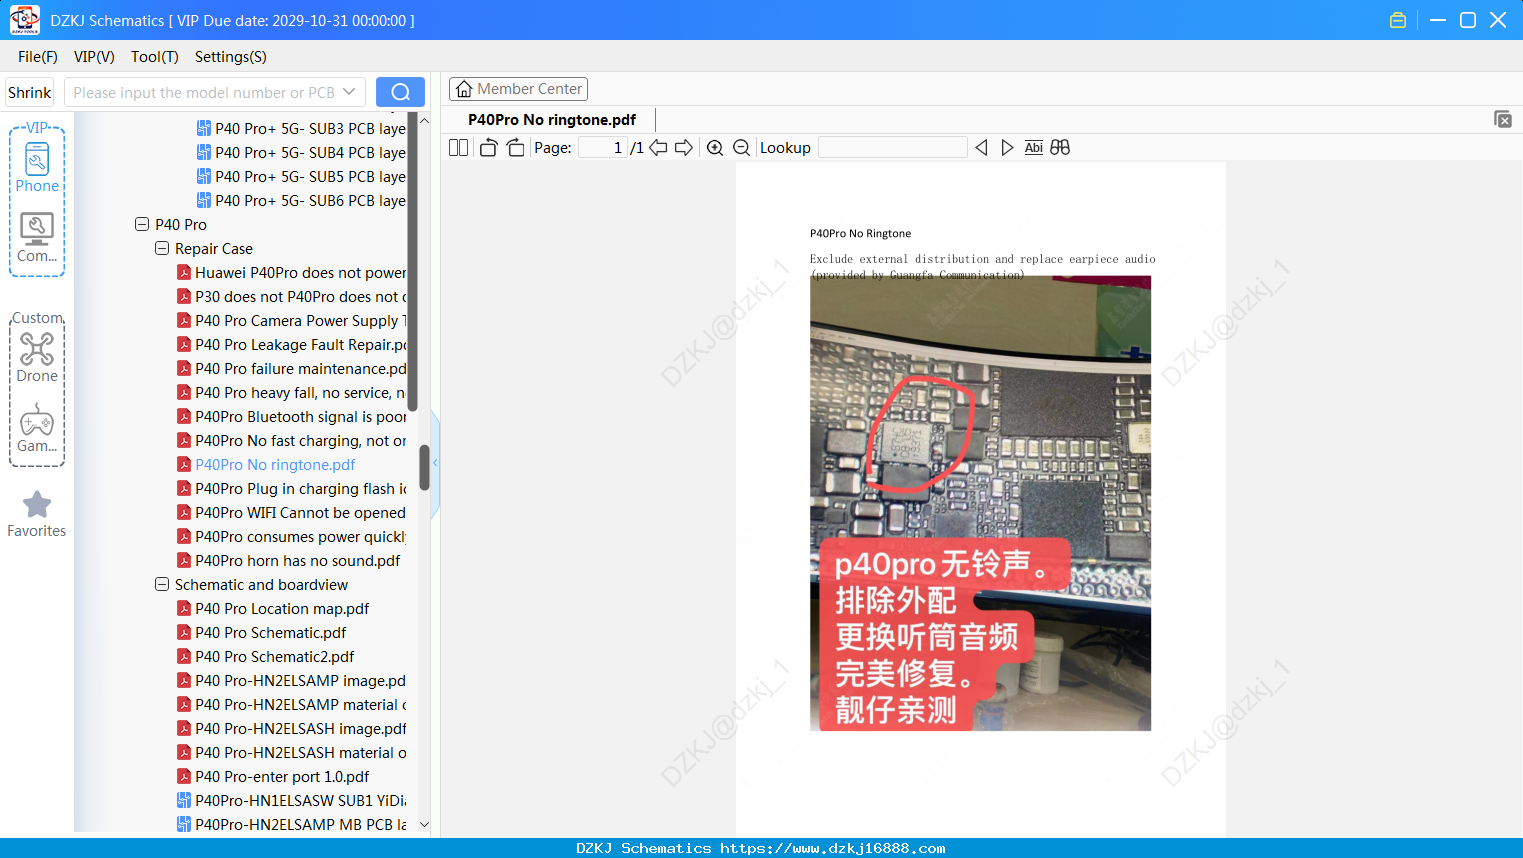Viewport: 1523px width, 858px height.
Task: Click the P40Pro-HN1ELSASW SUB1 file icon
Action: [184, 800]
